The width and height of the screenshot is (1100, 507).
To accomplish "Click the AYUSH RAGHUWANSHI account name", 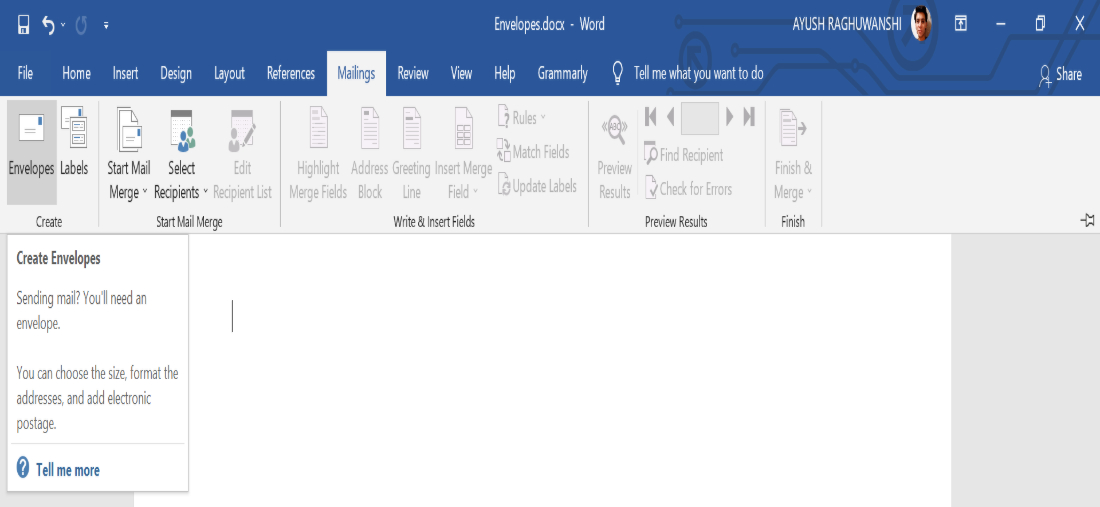I will (846, 25).
